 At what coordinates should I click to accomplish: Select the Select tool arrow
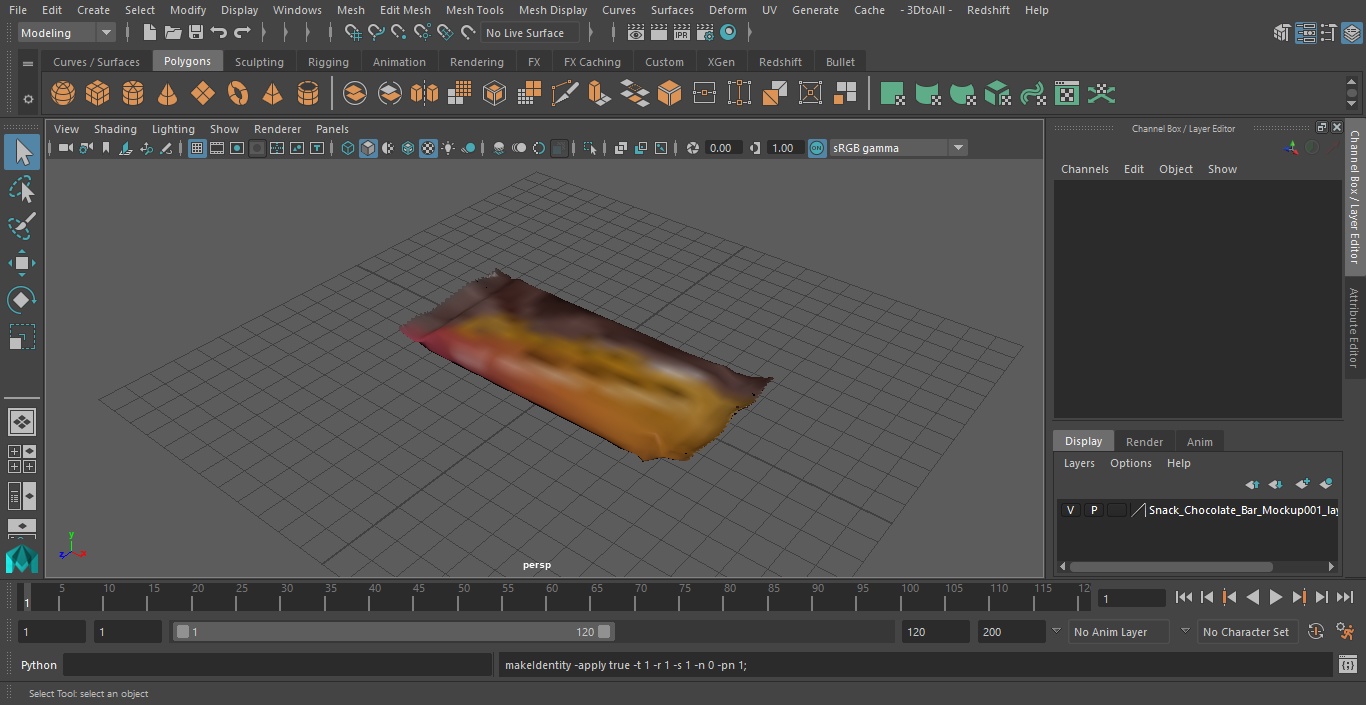coord(22,152)
